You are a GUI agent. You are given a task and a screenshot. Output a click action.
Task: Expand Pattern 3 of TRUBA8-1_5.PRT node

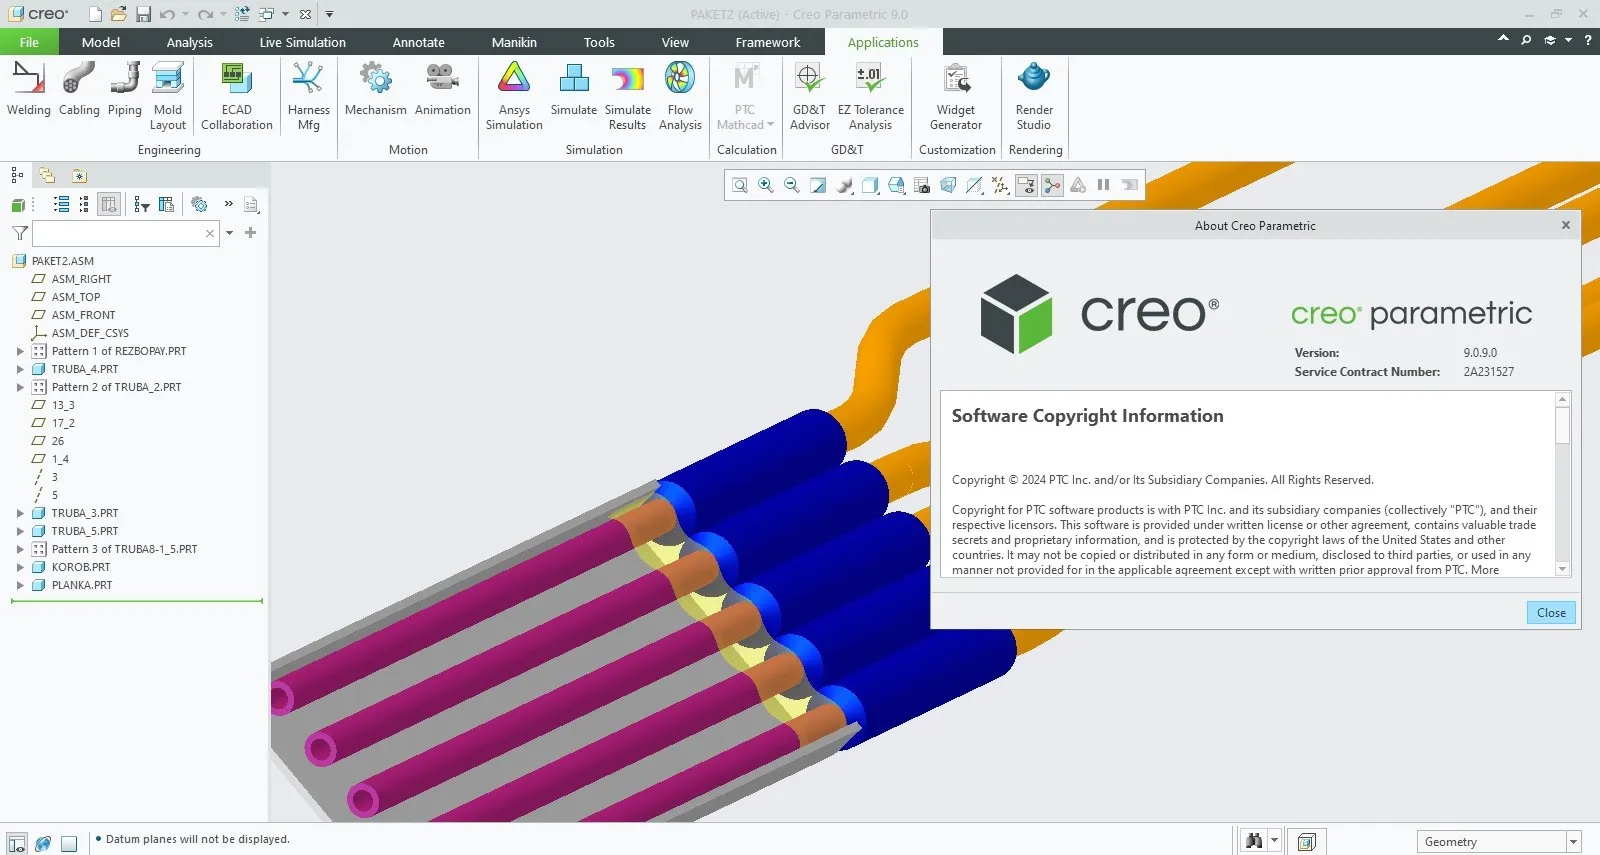(x=20, y=549)
